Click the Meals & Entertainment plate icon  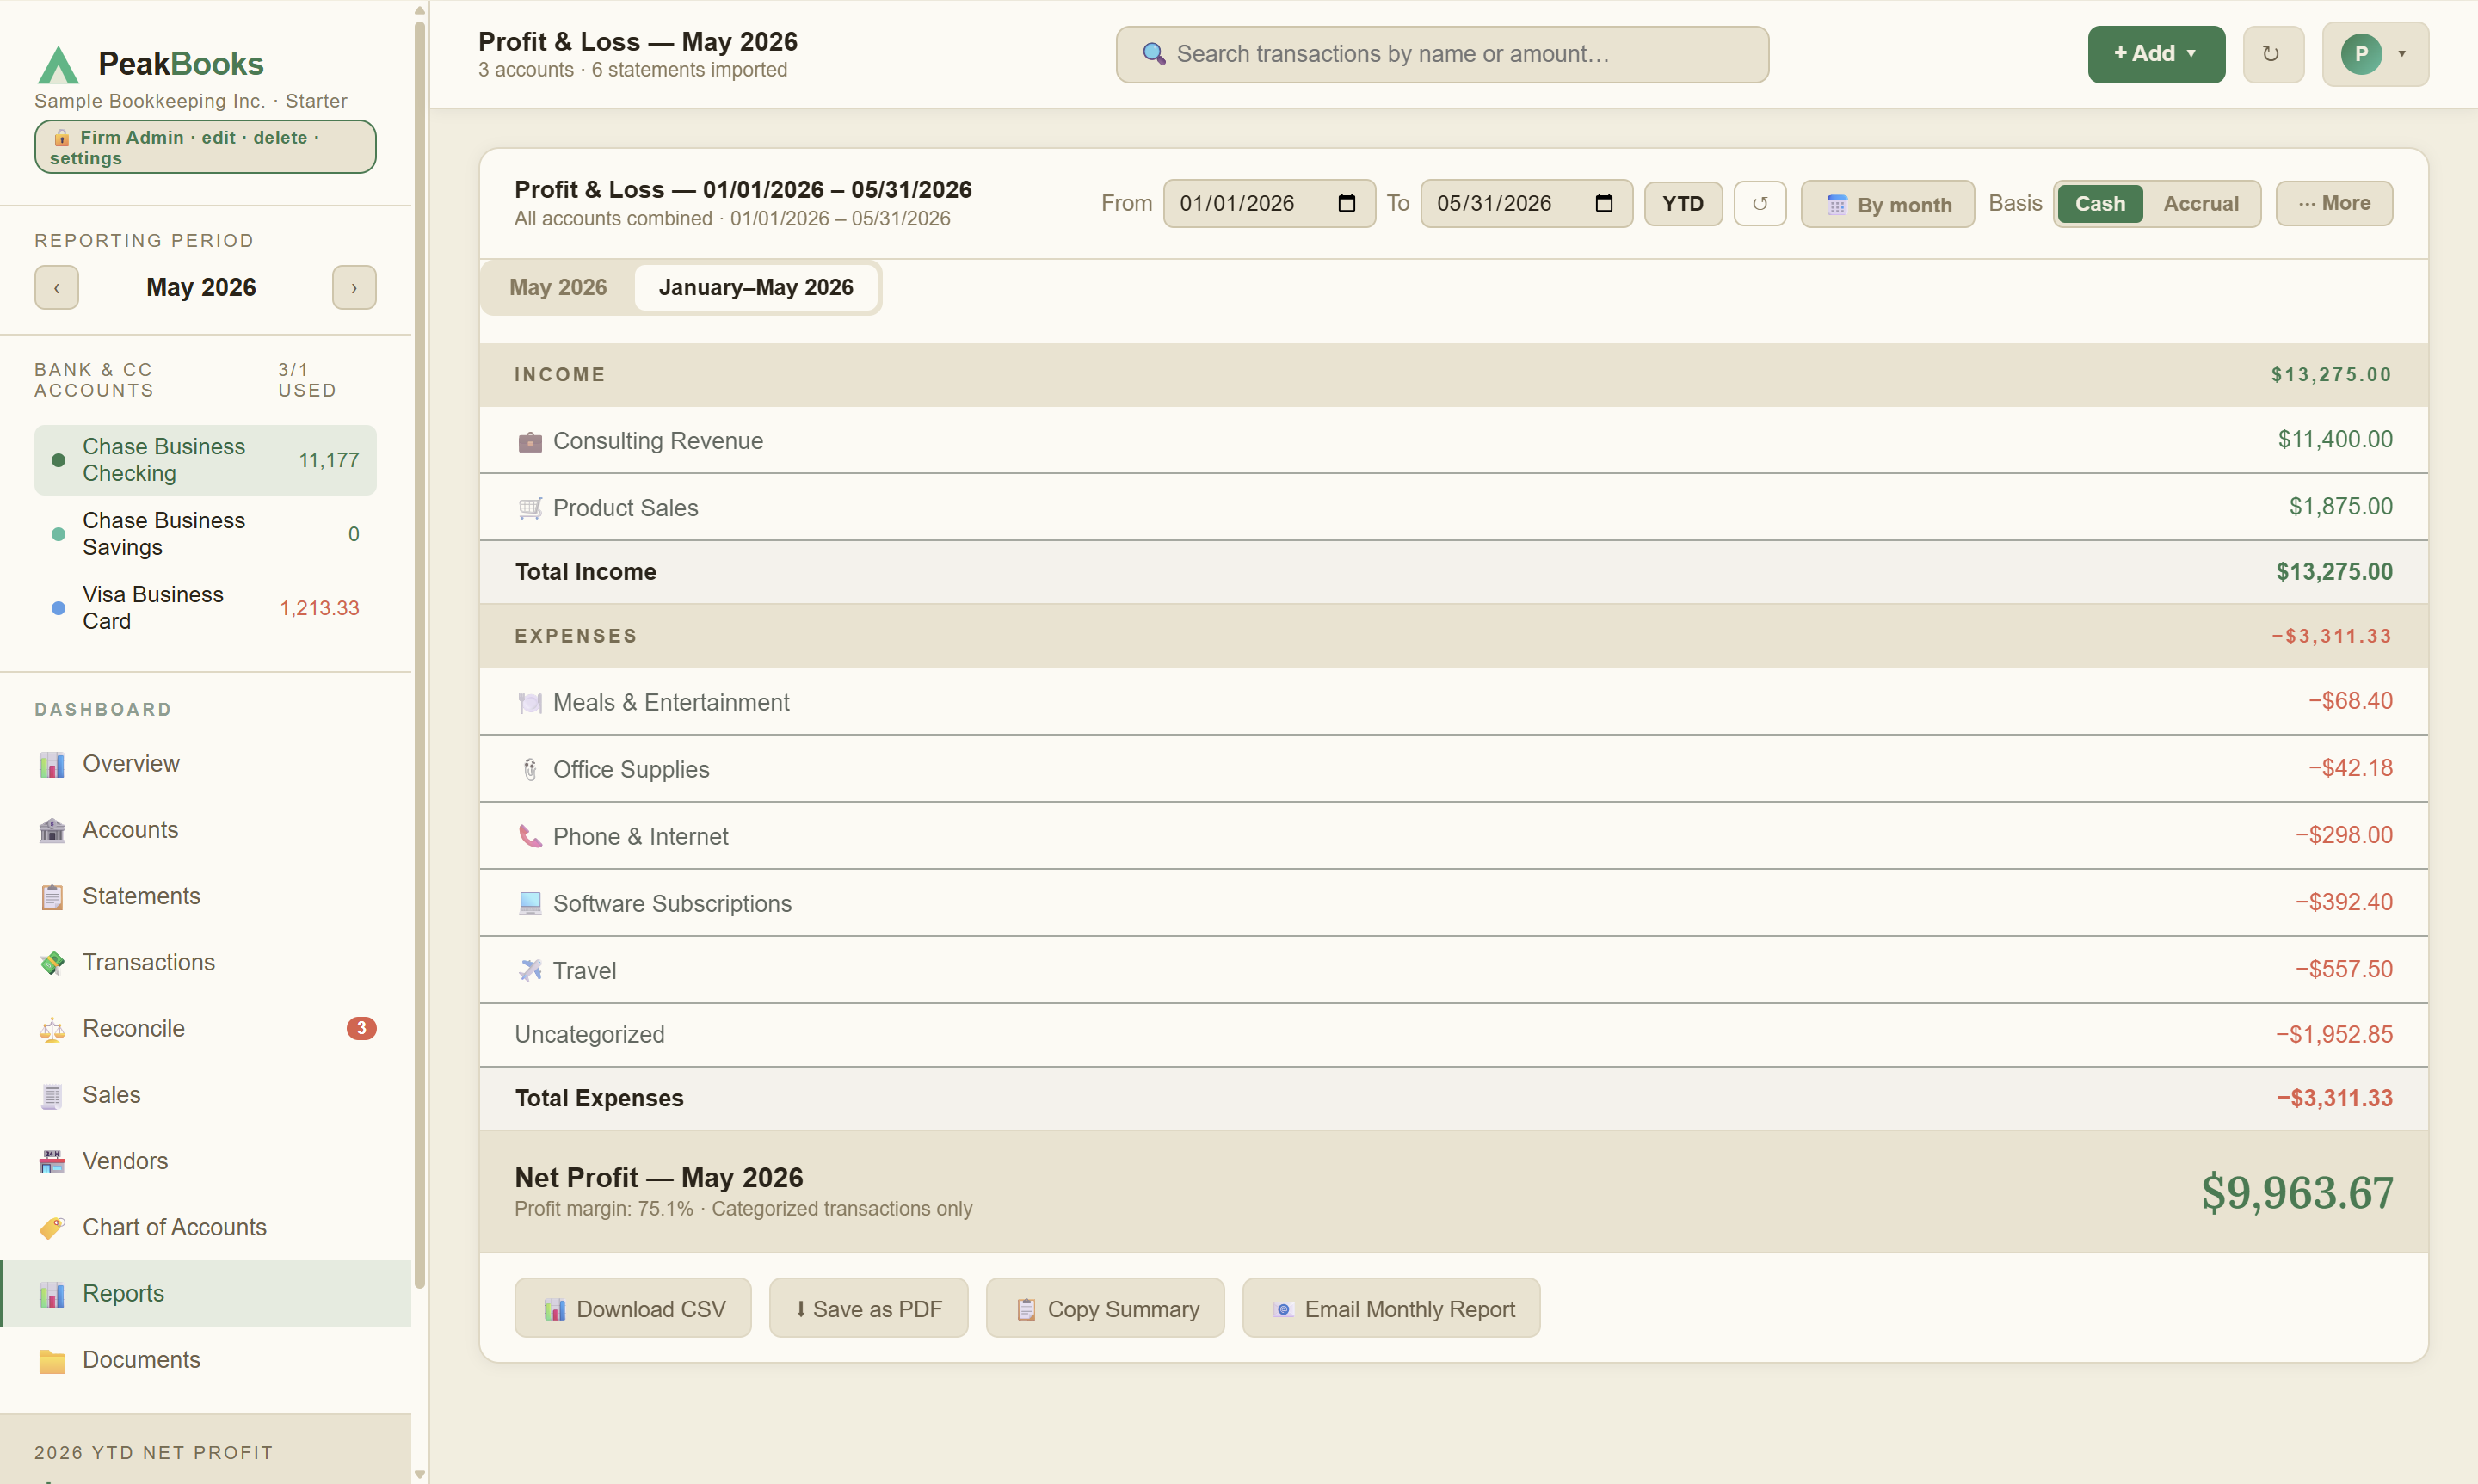530,703
